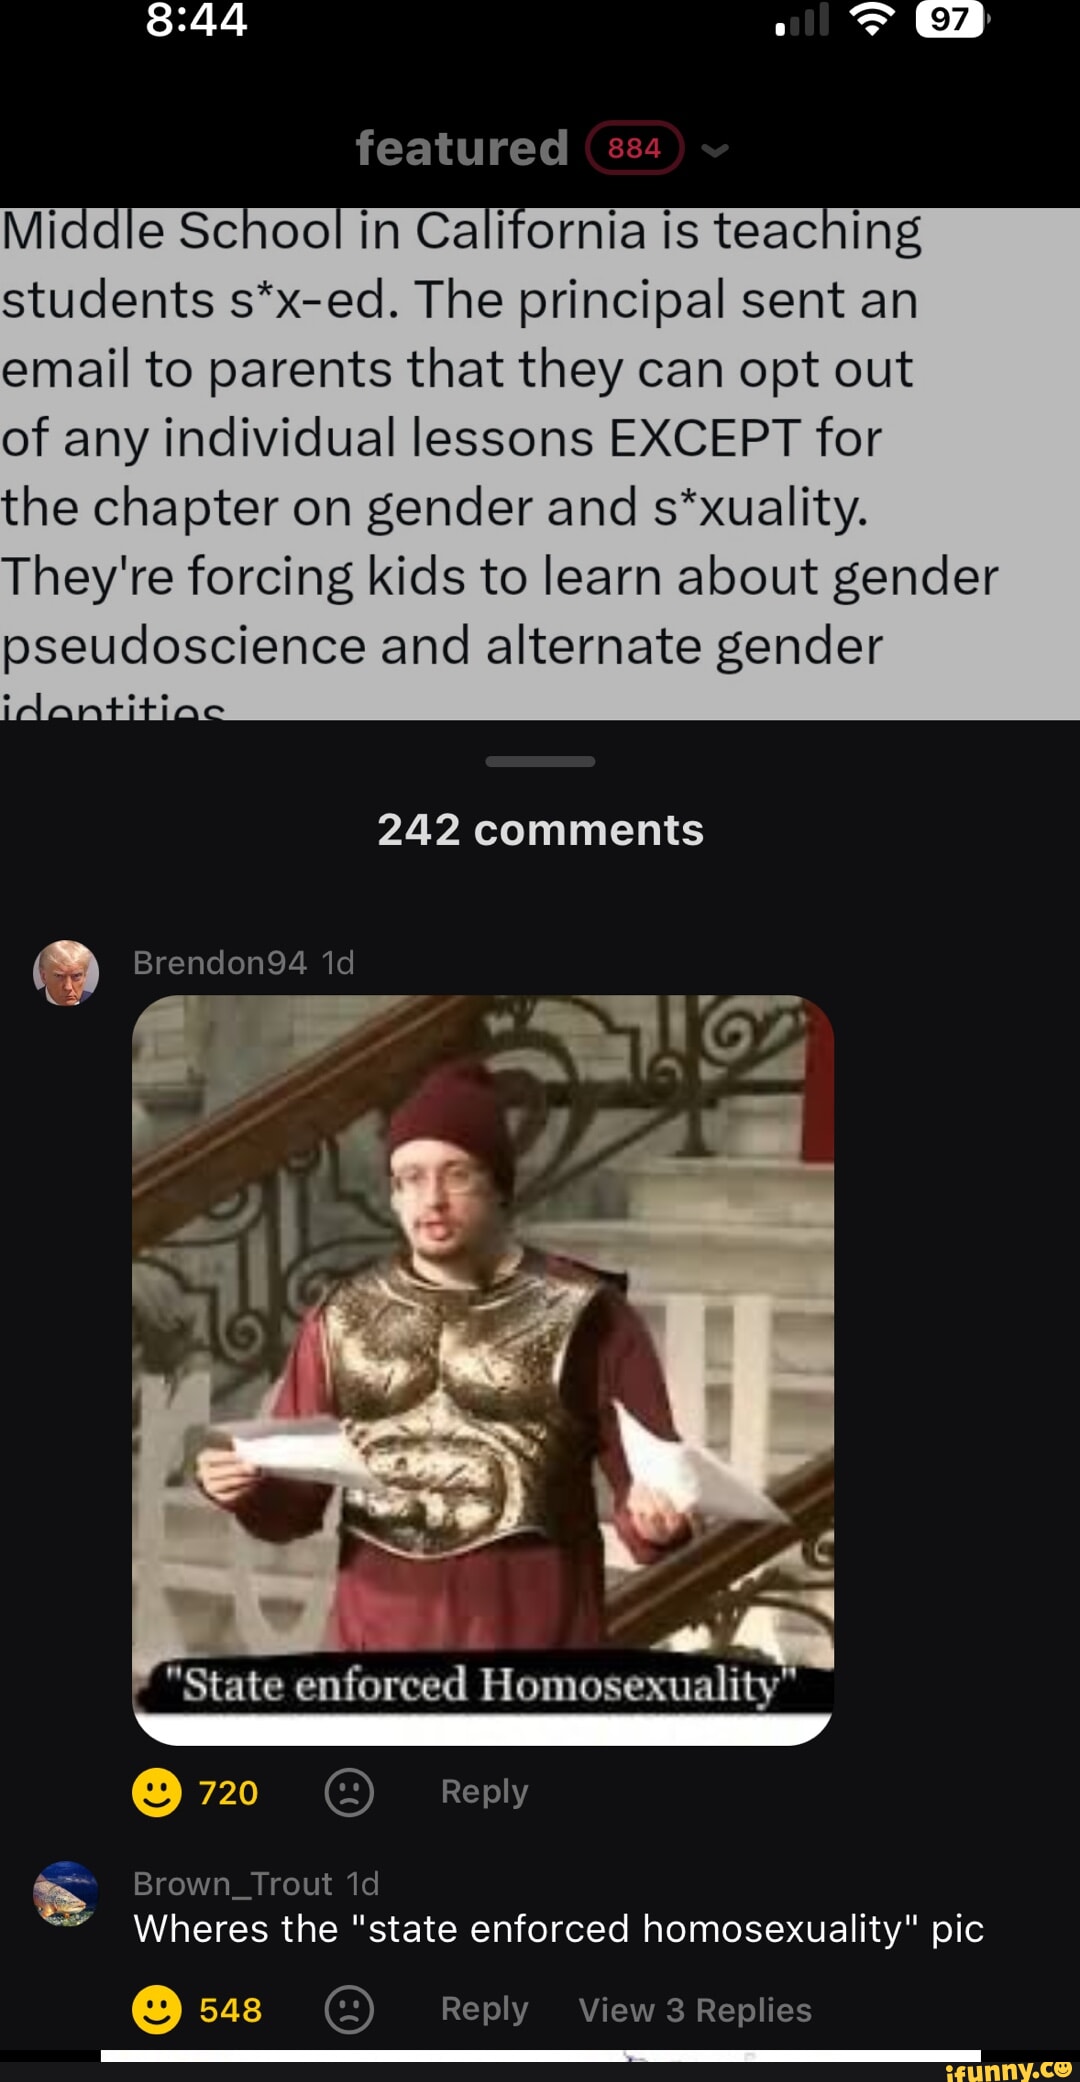Unsmile Brendon94's comment with sad face

pyautogui.click(x=349, y=1792)
